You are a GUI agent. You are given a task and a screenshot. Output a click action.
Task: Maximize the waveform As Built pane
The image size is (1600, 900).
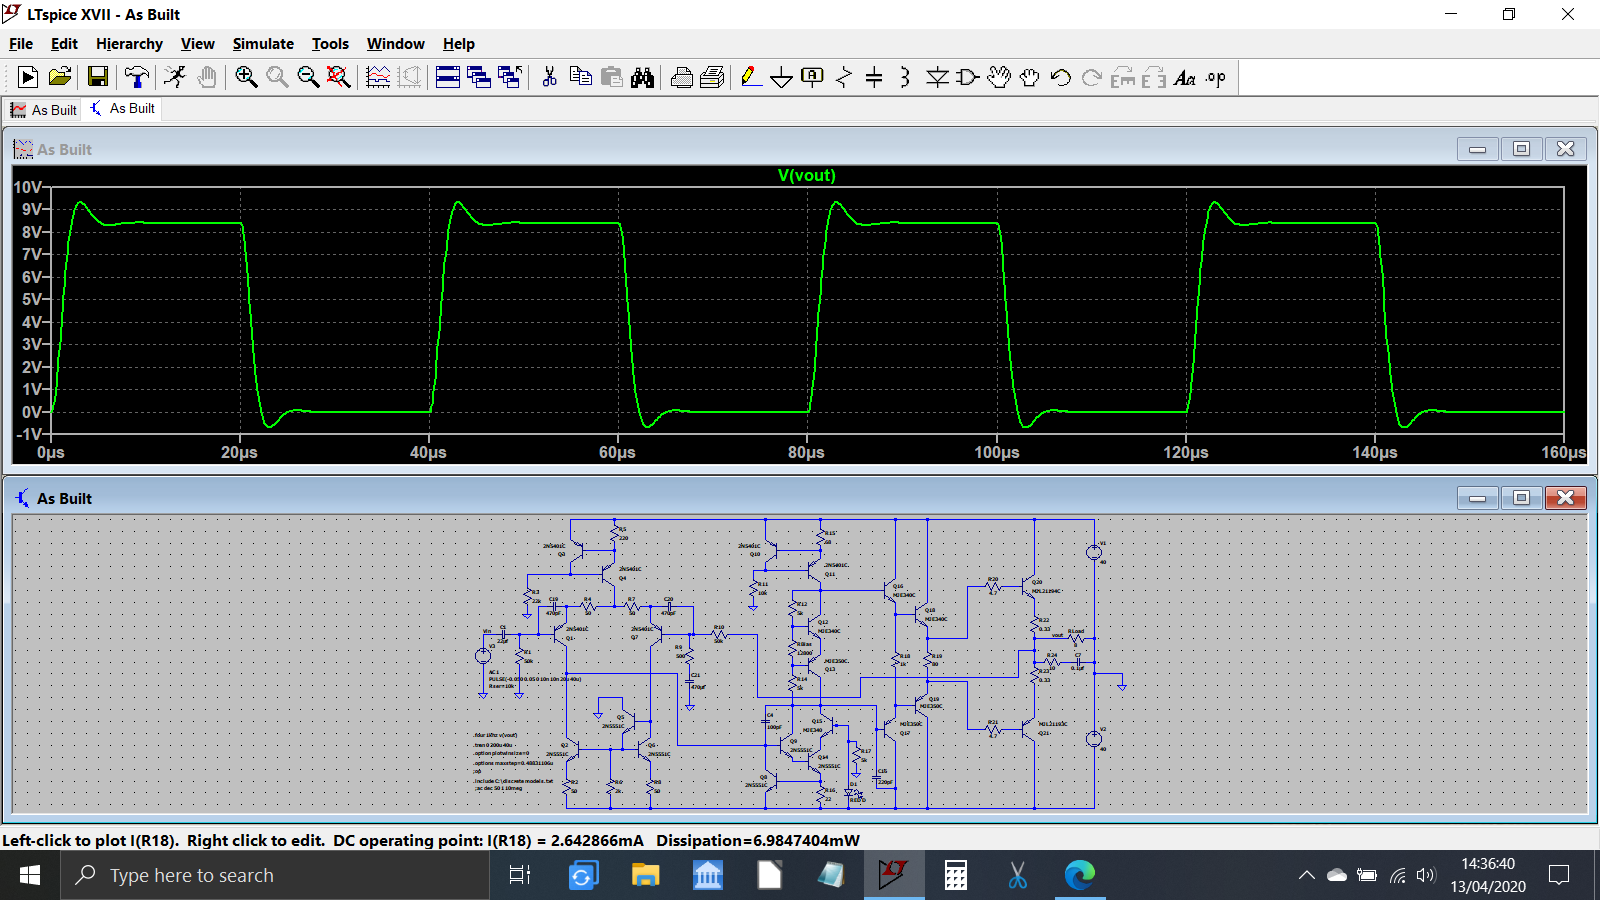tap(1521, 149)
